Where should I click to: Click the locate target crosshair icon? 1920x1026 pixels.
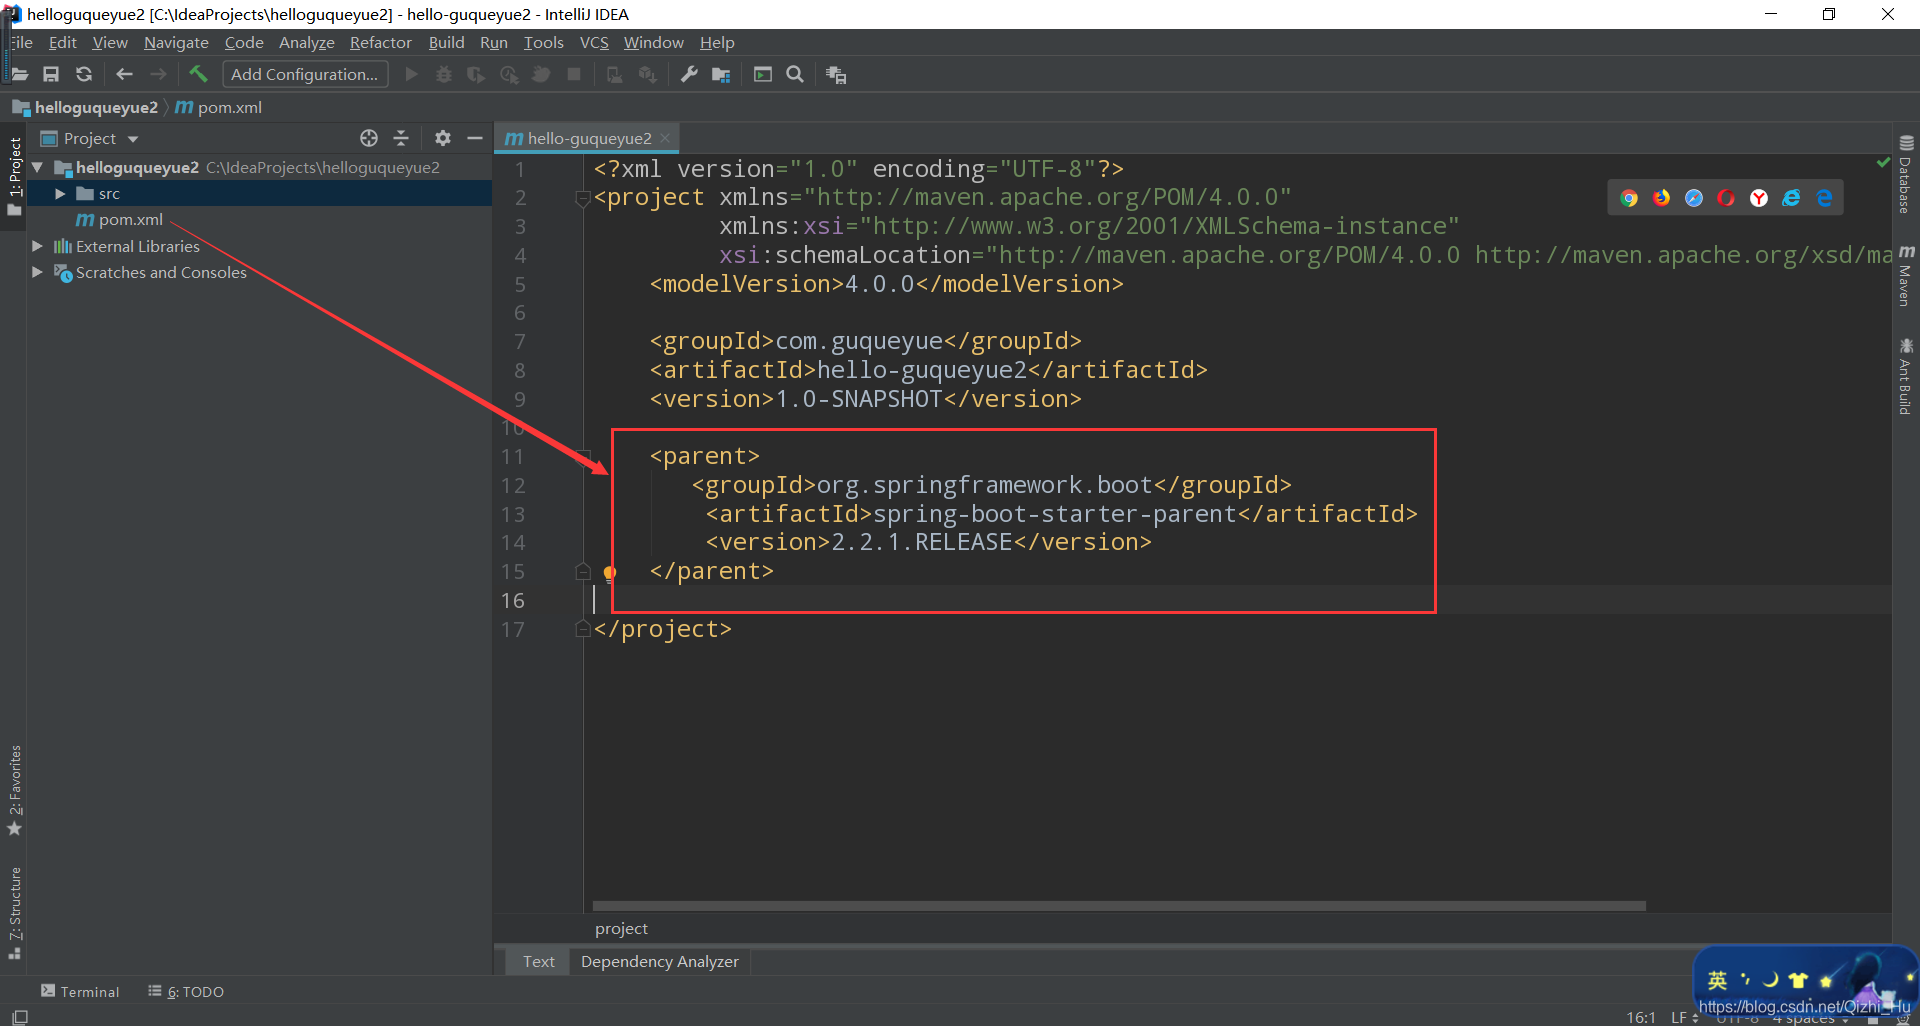(369, 138)
